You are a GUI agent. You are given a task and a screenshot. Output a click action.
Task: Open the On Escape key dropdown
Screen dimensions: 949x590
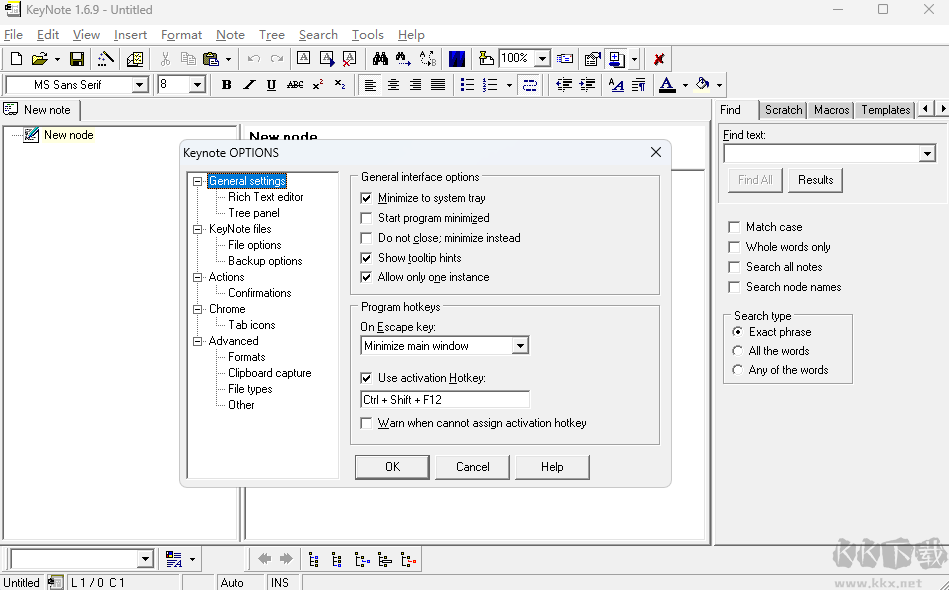click(x=520, y=346)
